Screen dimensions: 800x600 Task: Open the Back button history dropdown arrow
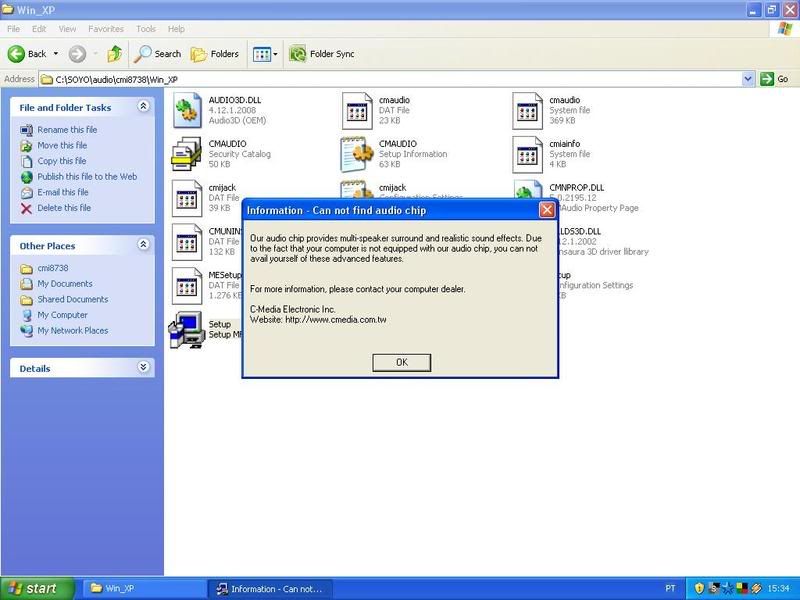pos(56,54)
